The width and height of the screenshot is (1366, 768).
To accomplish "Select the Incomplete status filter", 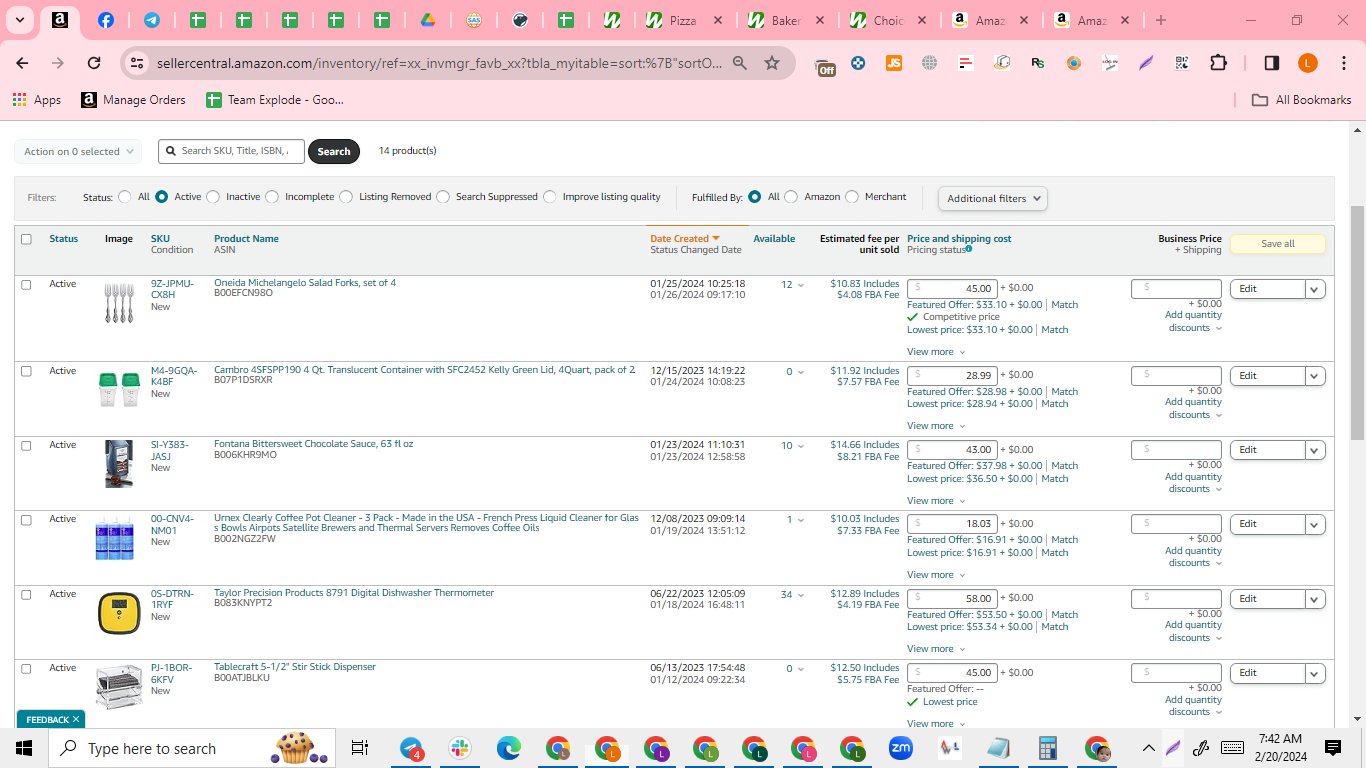I will (x=272, y=197).
